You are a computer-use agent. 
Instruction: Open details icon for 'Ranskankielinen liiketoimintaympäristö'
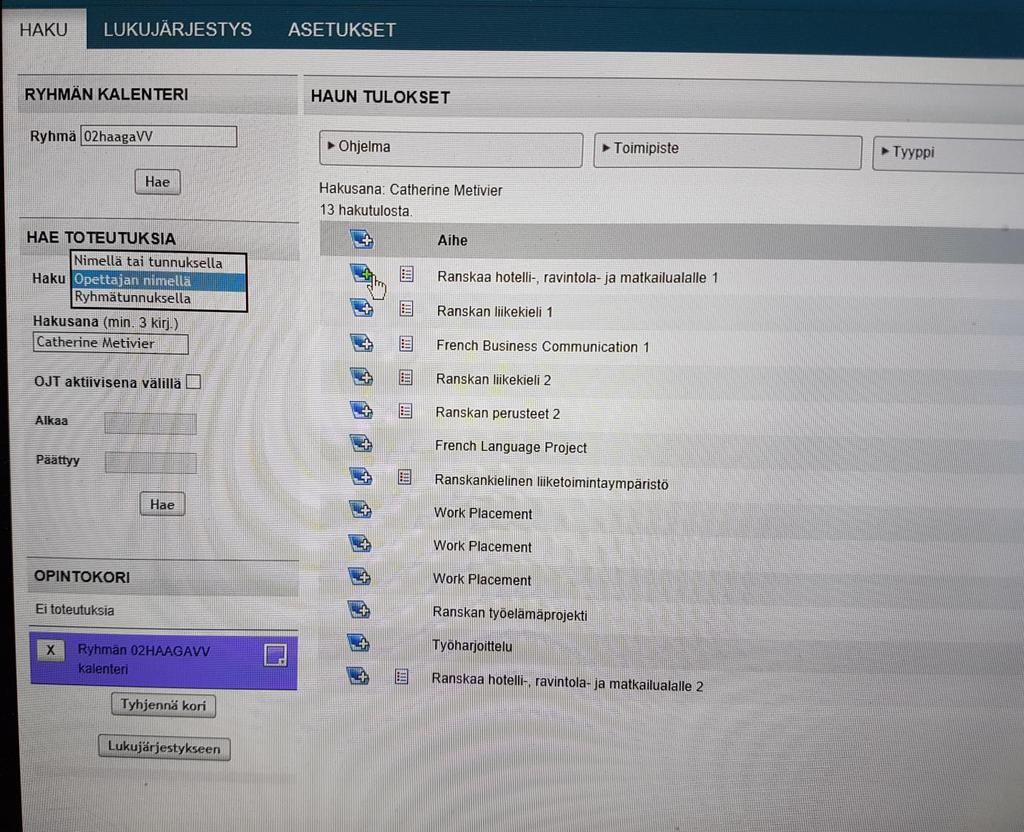[x=405, y=477]
